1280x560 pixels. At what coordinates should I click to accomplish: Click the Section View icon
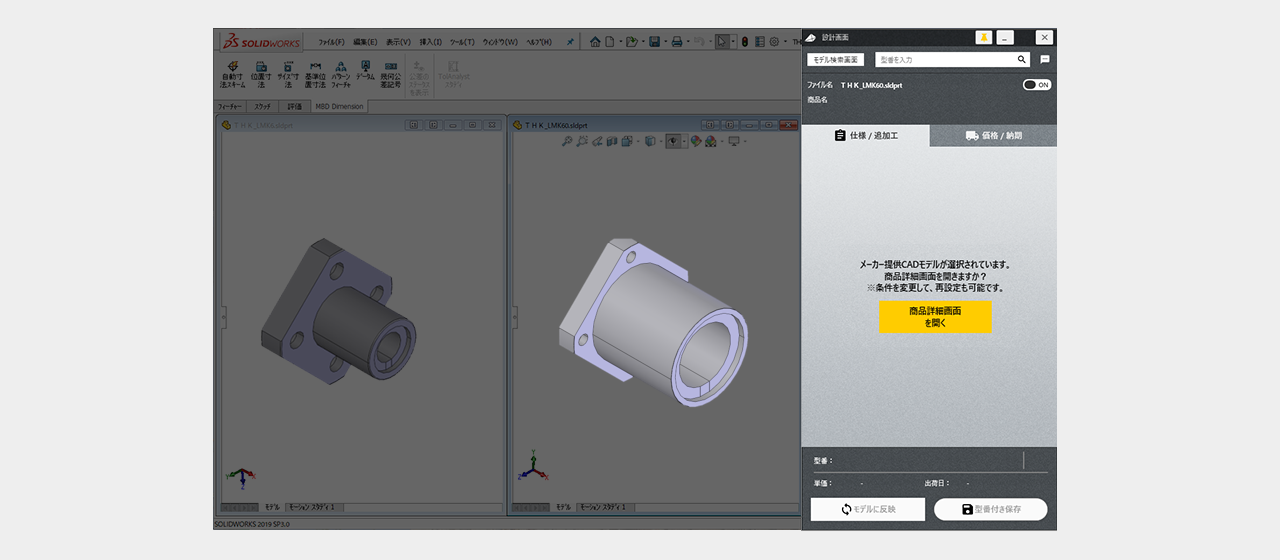point(611,142)
